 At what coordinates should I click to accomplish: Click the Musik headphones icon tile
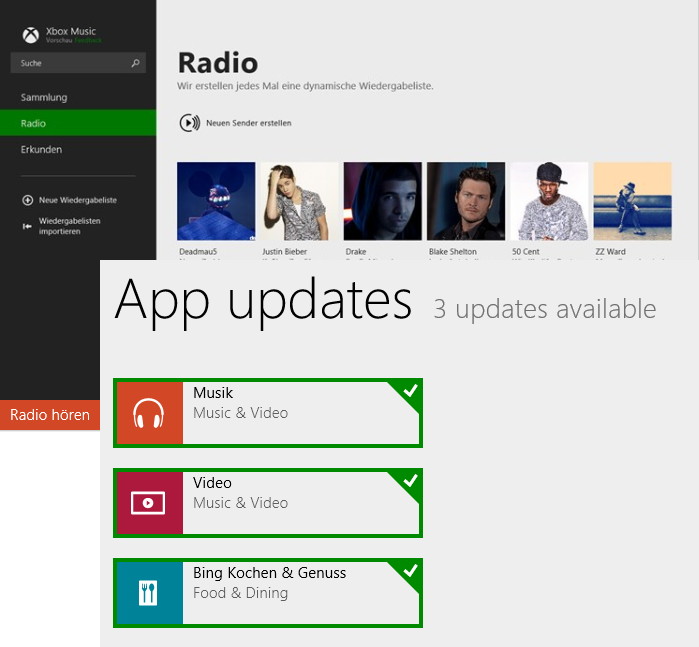[x=150, y=413]
